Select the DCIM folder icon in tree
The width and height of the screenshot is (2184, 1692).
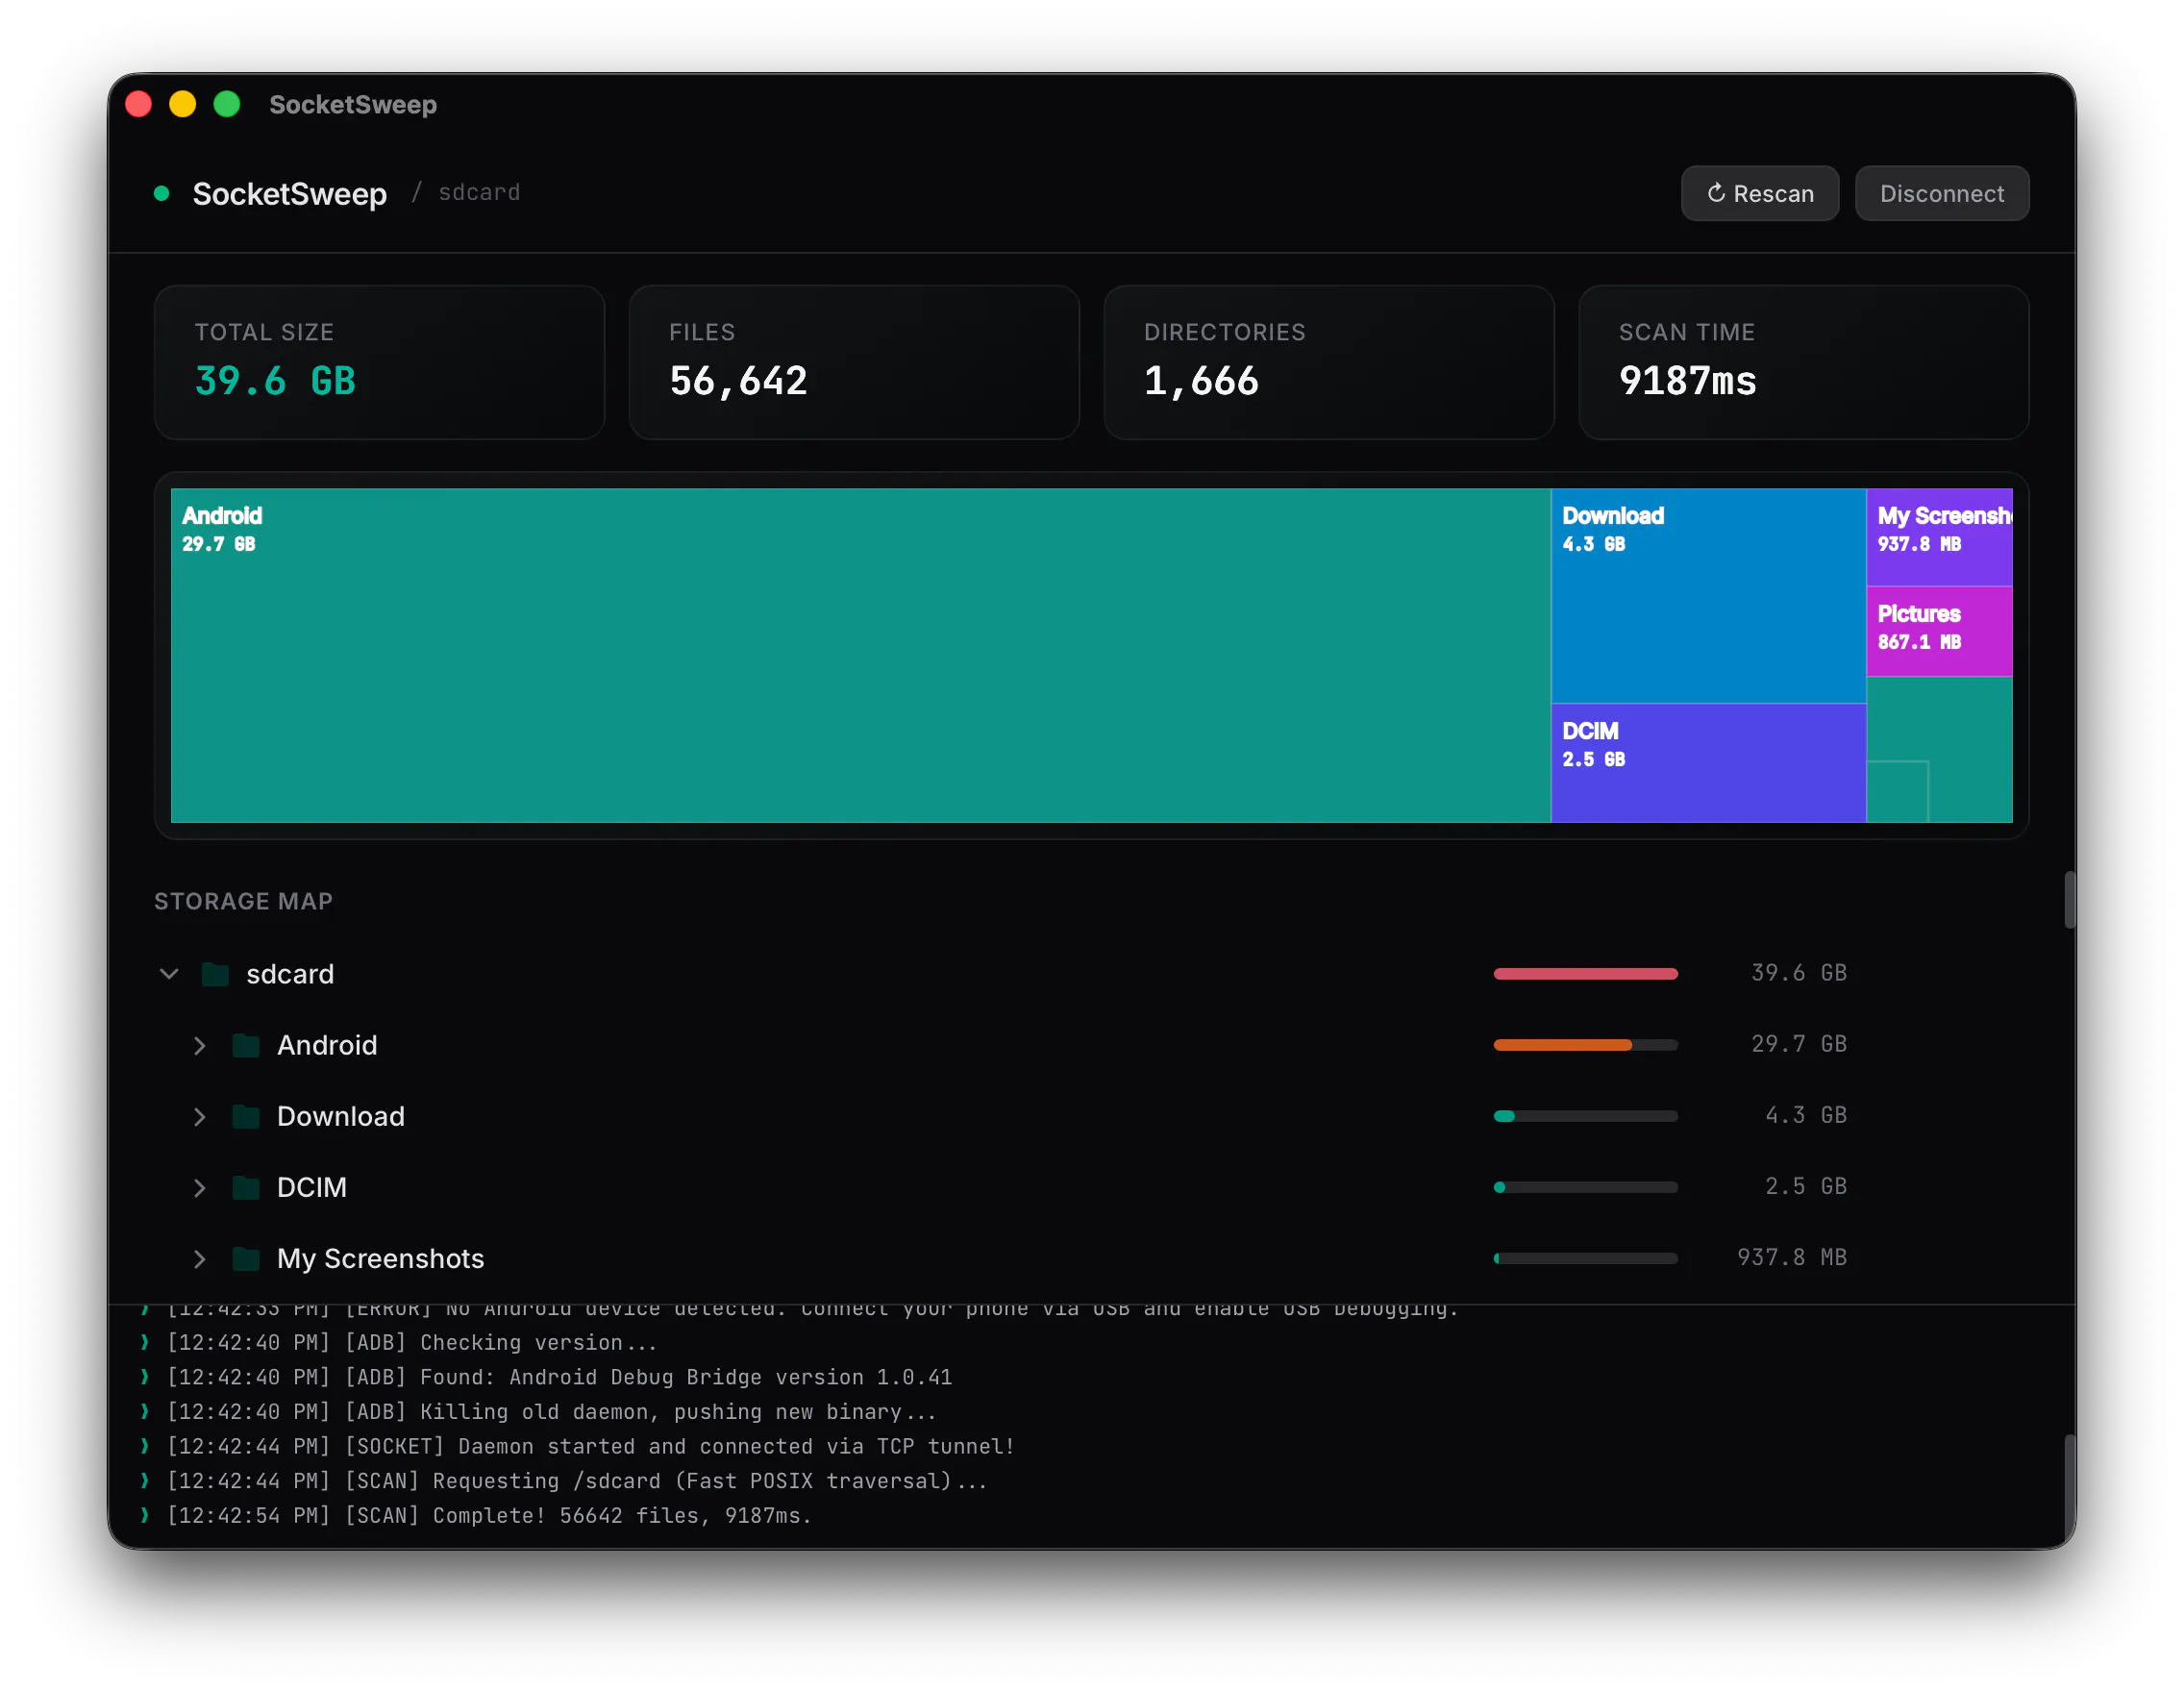246,1187
